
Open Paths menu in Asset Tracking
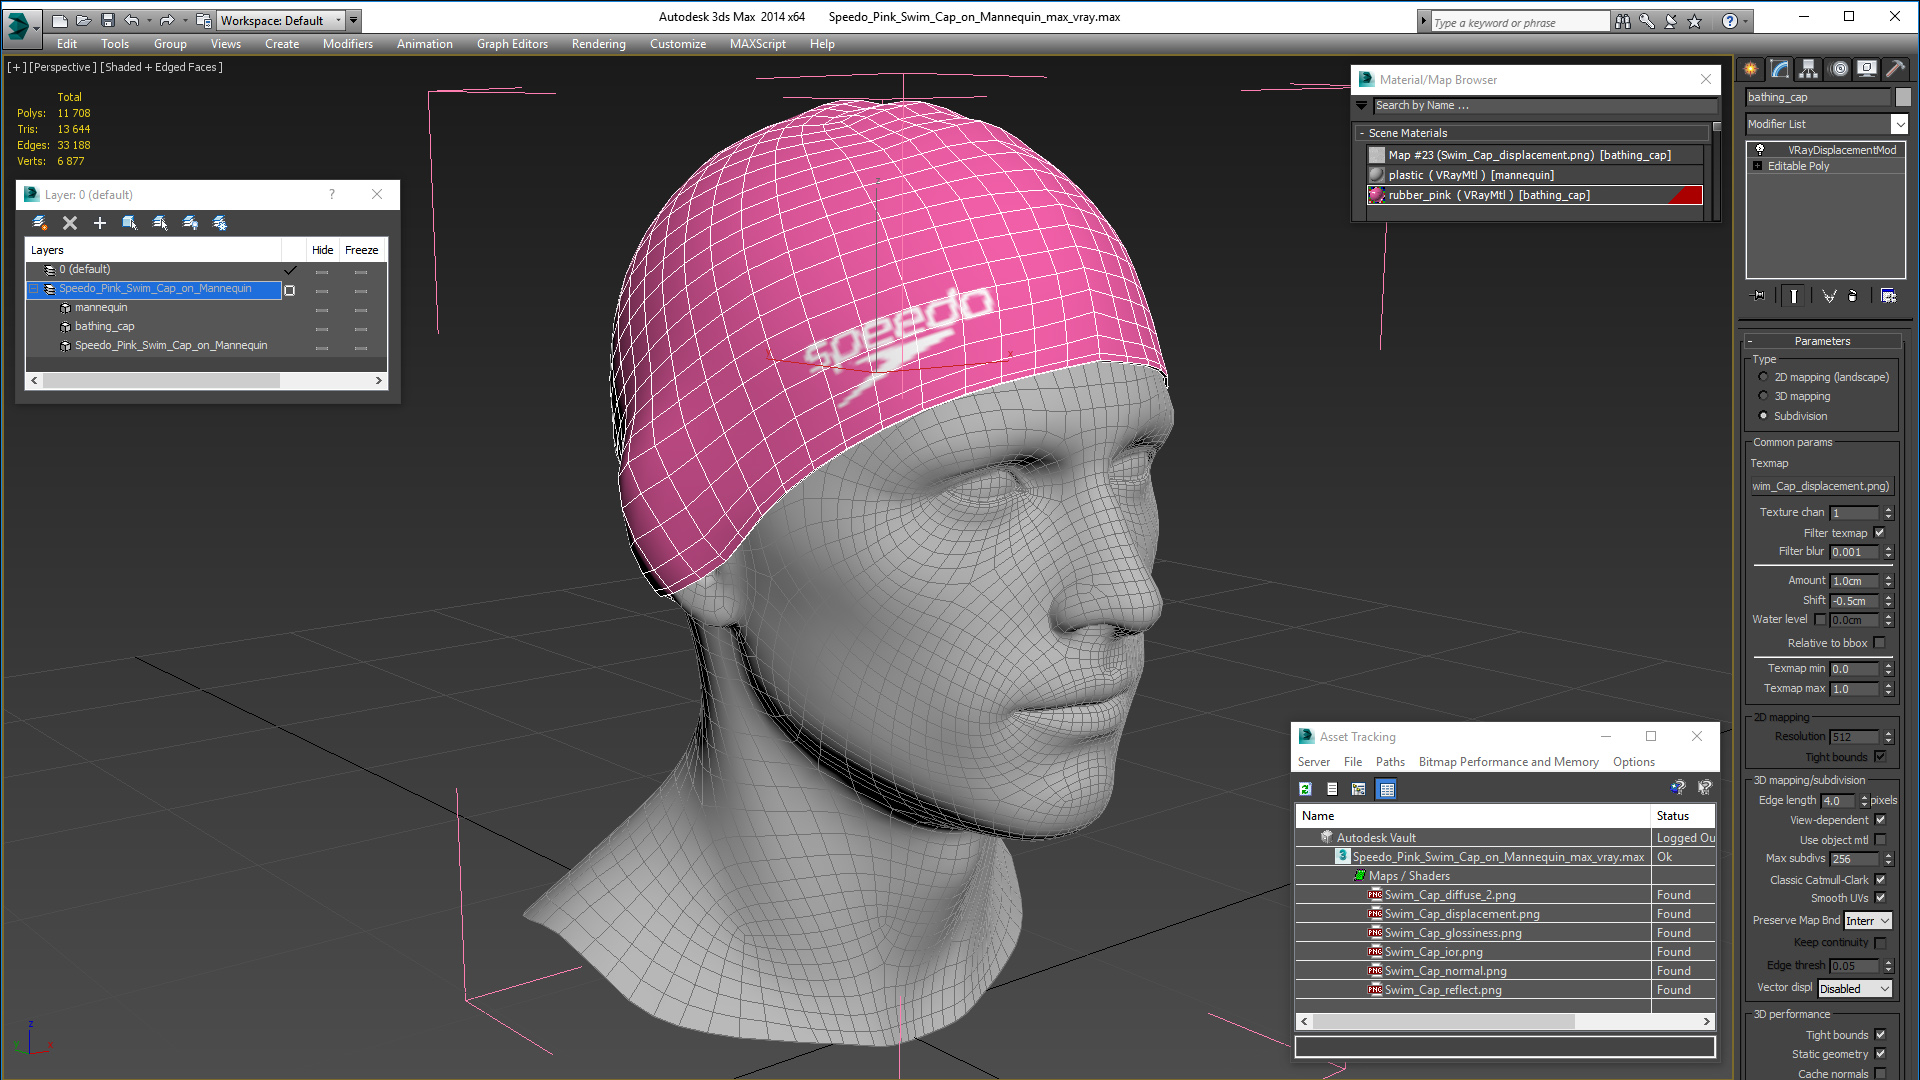click(x=1390, y=762)
